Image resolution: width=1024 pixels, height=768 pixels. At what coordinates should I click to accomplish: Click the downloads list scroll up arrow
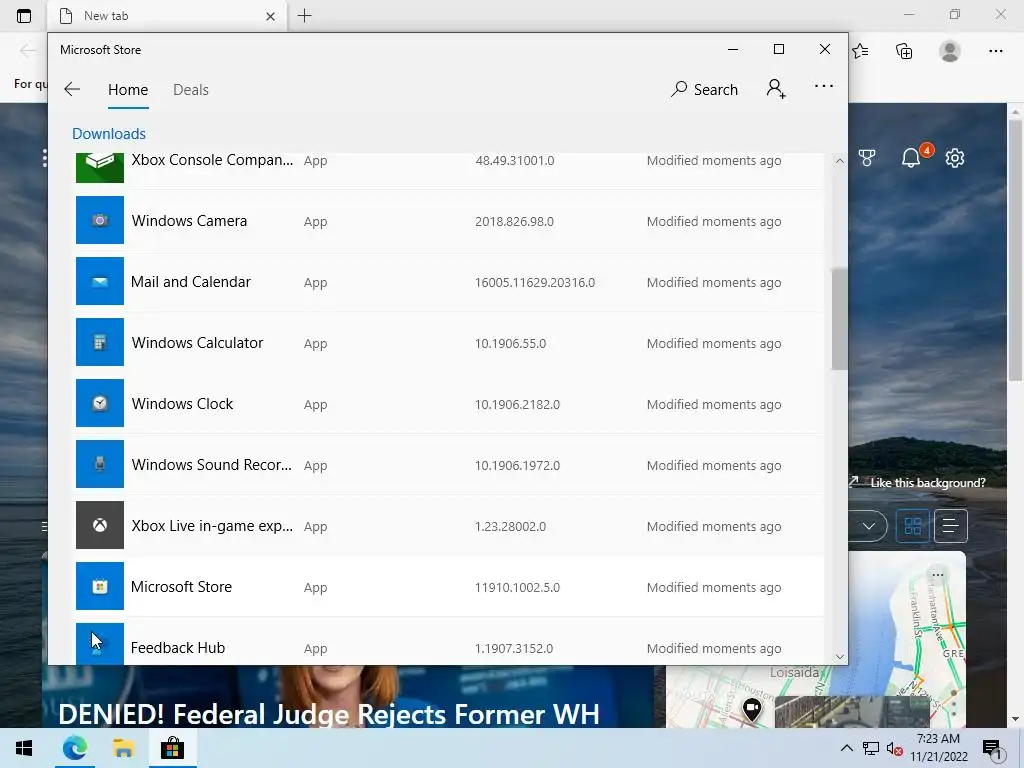(x=840, y=161)
